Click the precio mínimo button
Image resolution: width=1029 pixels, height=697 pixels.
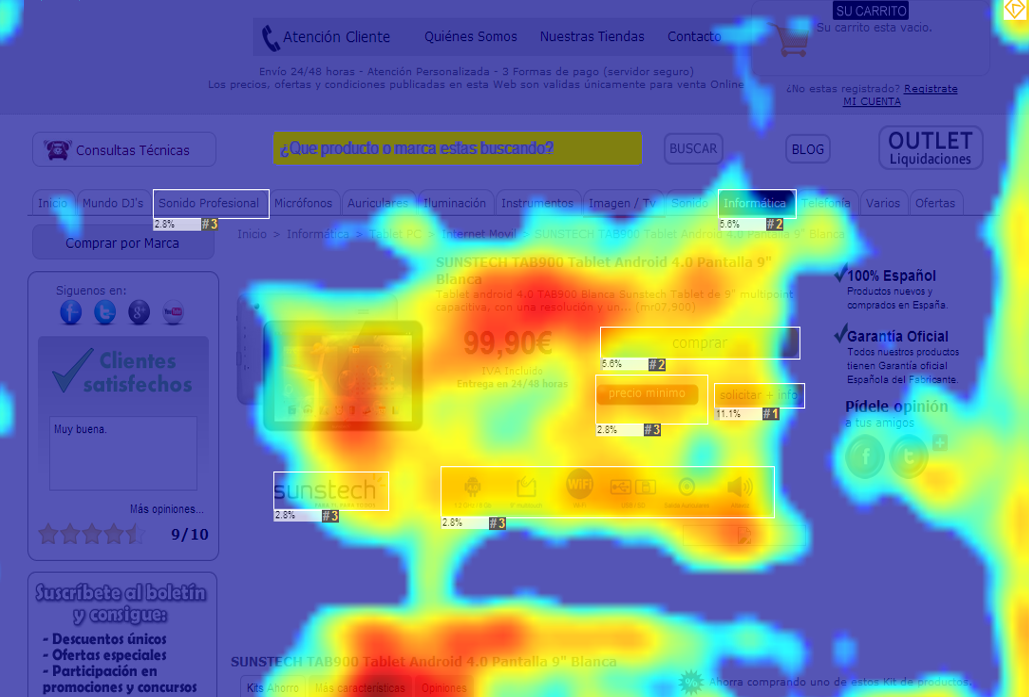(x=647, y=394)
